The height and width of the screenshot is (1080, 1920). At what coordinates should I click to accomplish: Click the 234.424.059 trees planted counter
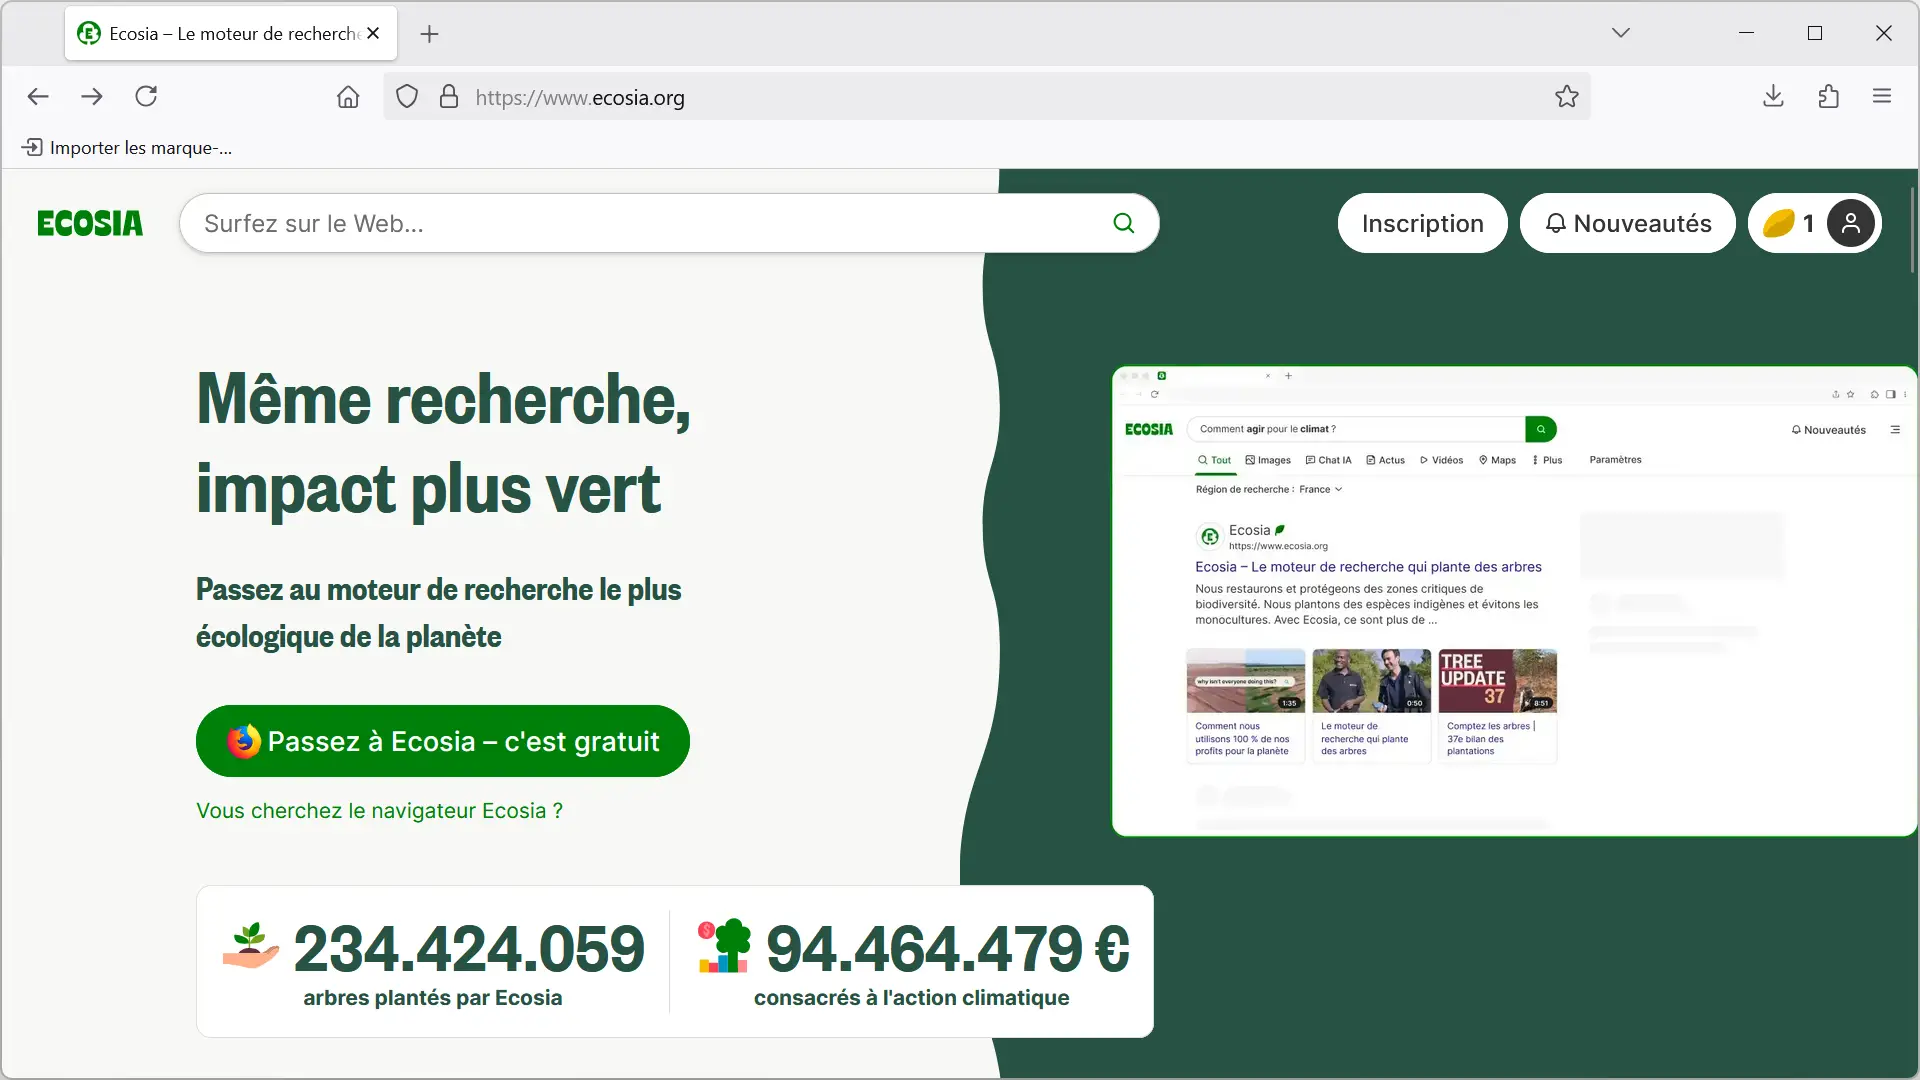point(469,948)
